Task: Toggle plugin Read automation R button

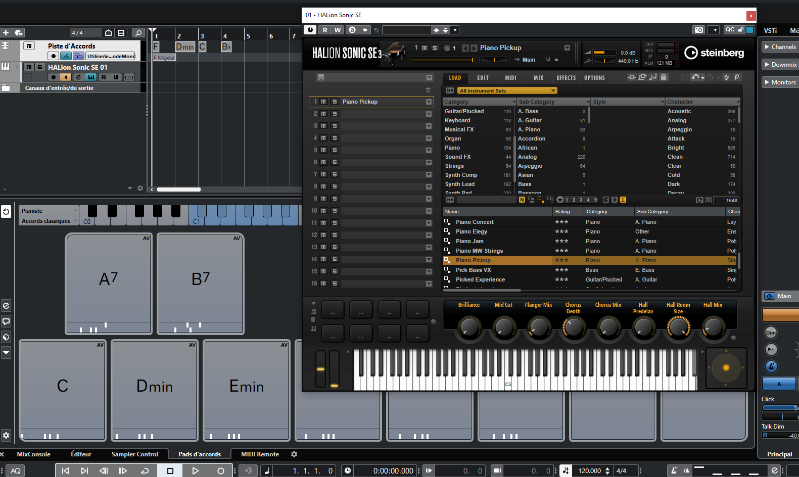Action: pos(325,30)
